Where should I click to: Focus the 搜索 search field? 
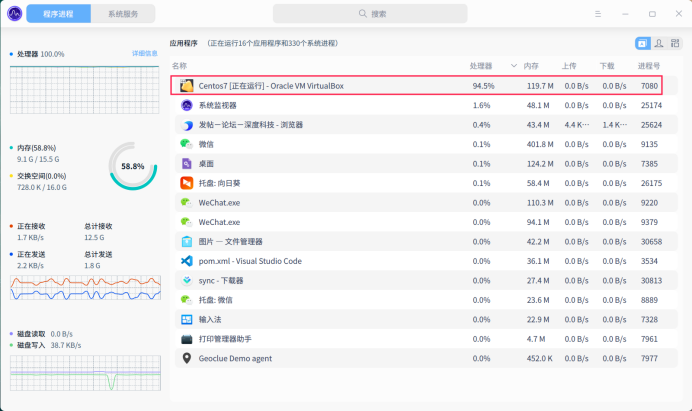[370, 14]
